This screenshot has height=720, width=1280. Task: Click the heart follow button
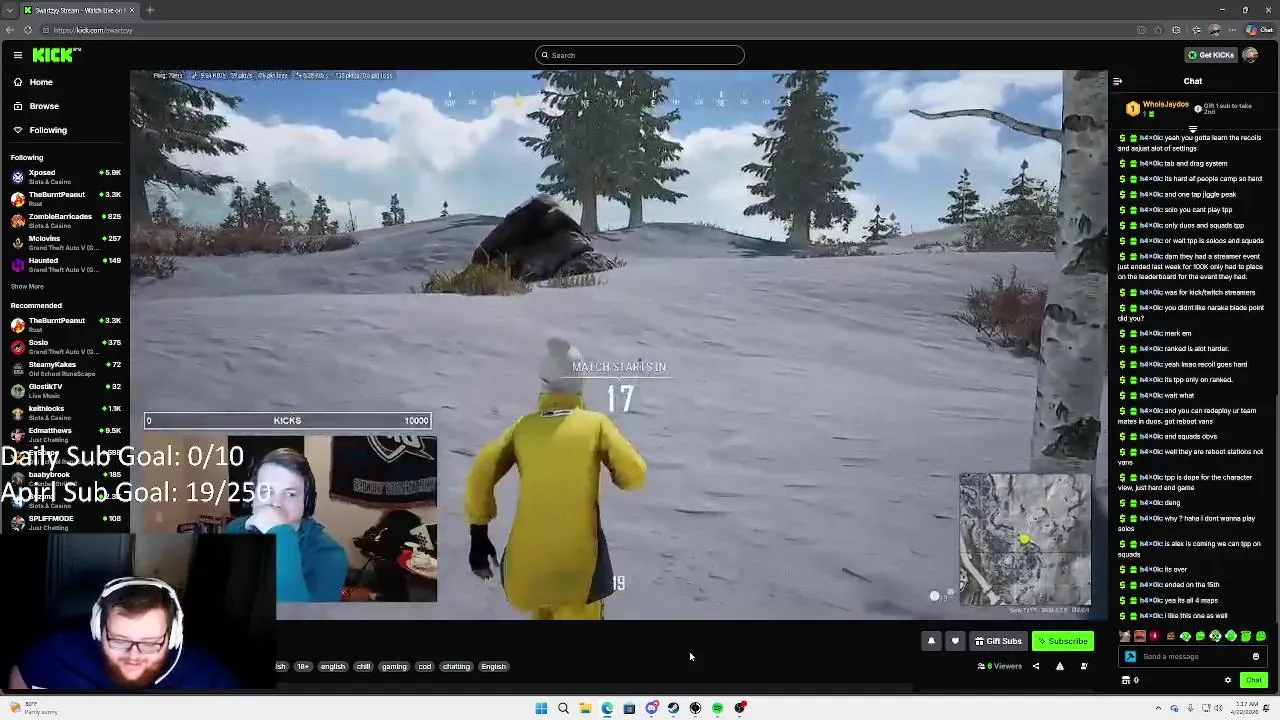click(x=955, y=641)
